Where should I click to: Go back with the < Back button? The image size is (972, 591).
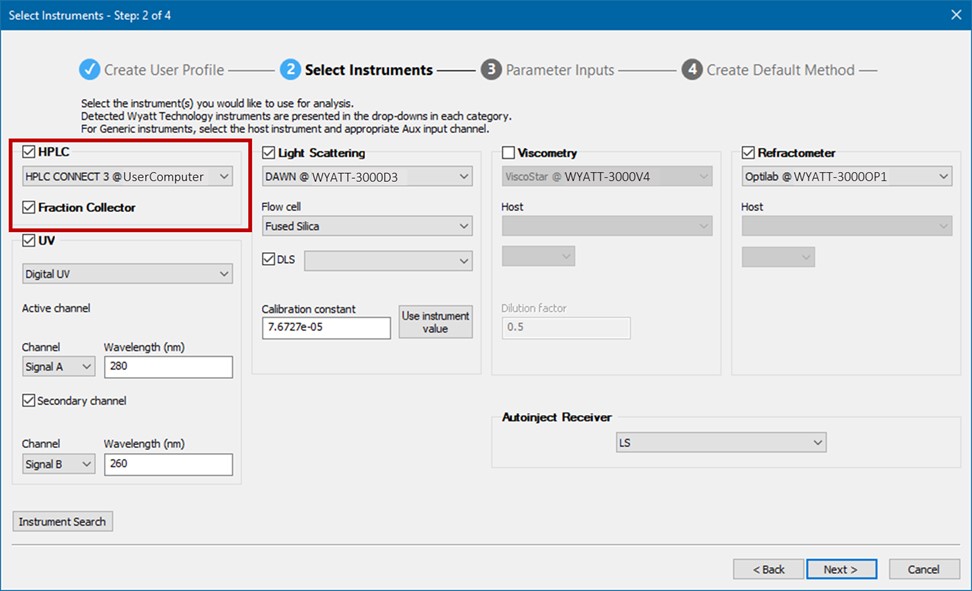pos(769,569)
